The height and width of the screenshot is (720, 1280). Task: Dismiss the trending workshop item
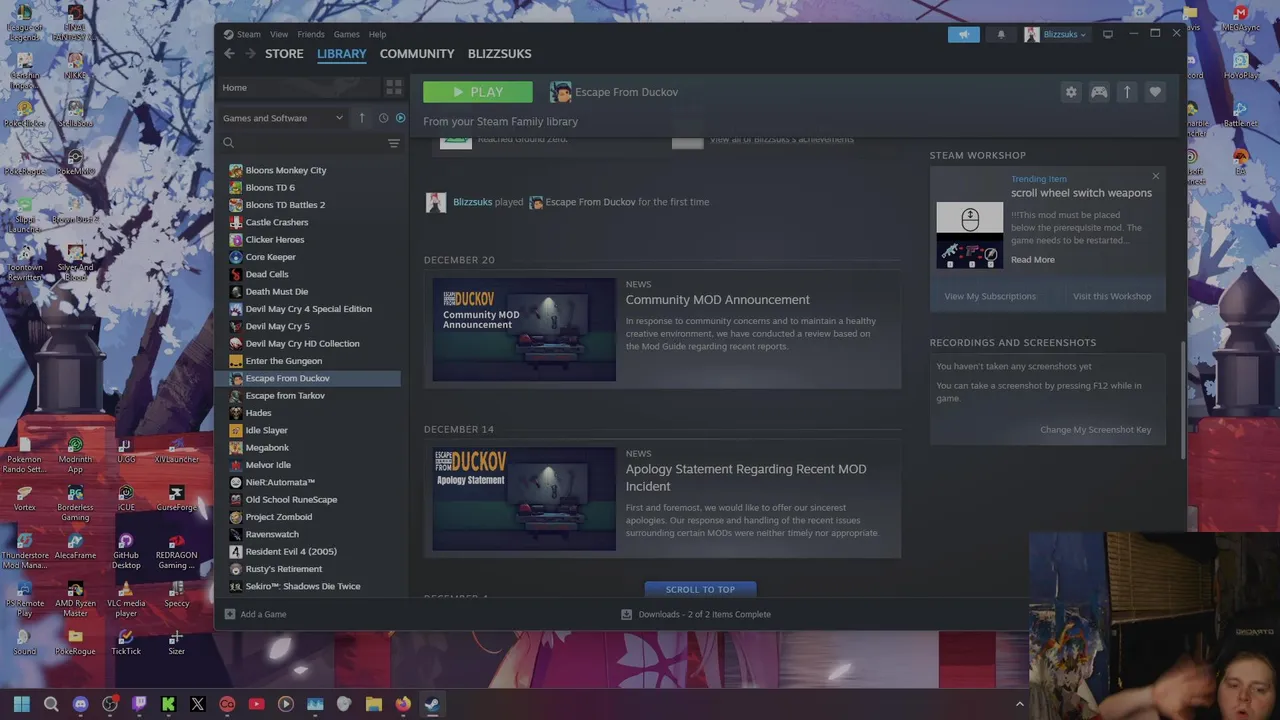click(1156, 177)
